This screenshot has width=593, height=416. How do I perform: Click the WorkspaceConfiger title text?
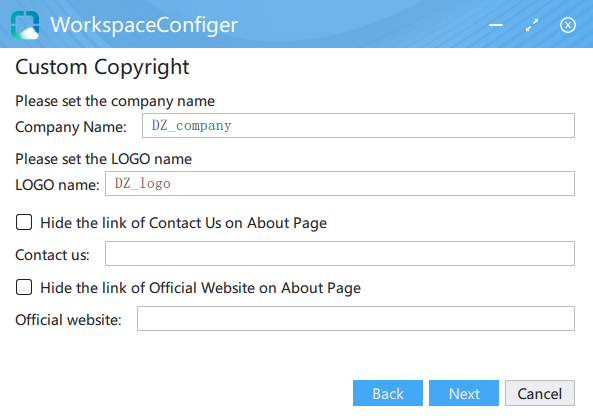pyautogui.click(x=144, y=25)
